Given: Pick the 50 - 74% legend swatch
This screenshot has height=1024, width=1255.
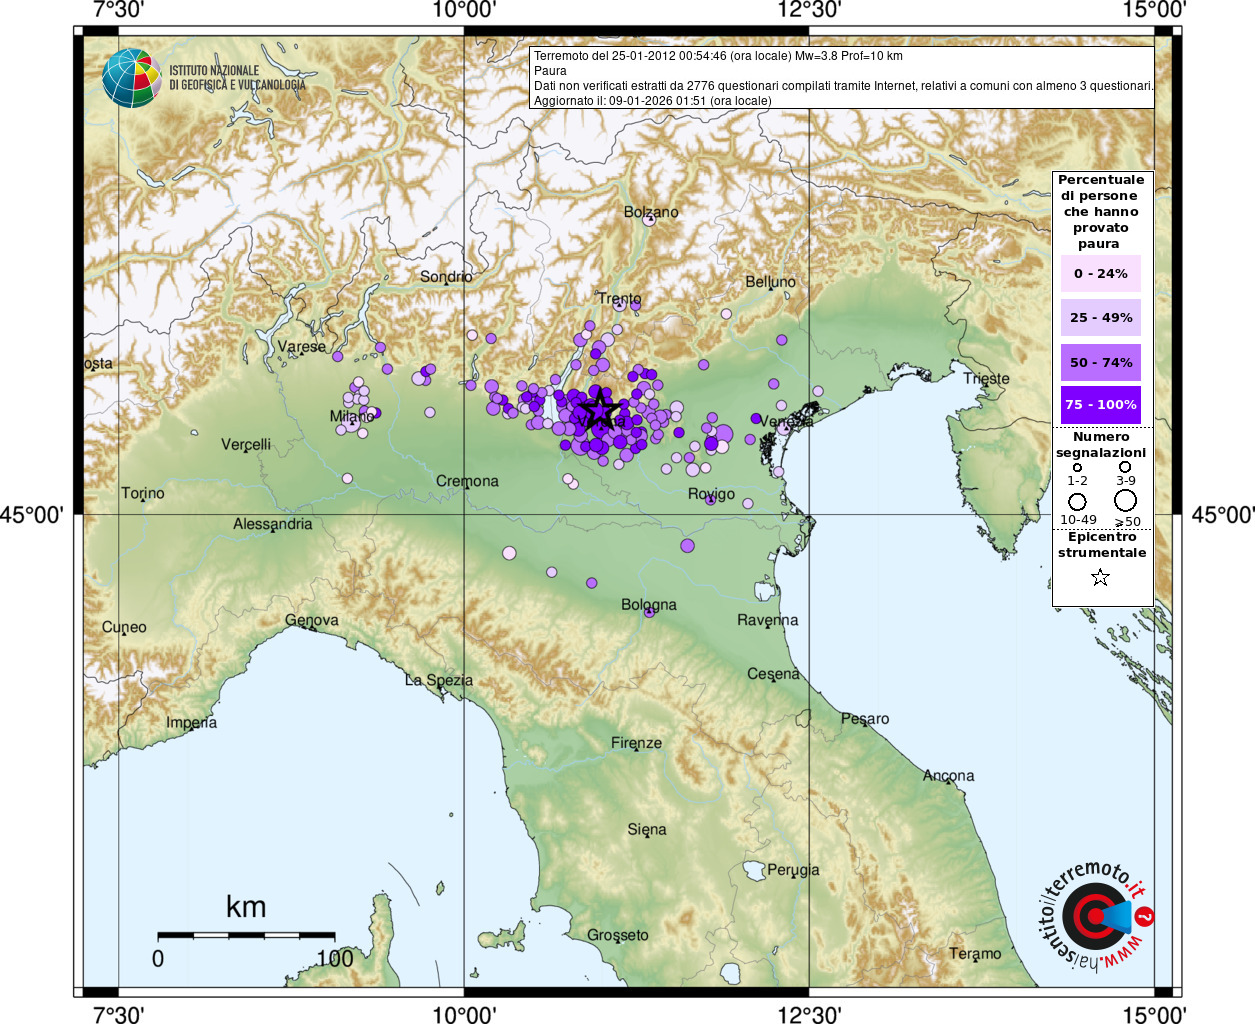Looking at the screenshot, I should (x=1100, y=362).
